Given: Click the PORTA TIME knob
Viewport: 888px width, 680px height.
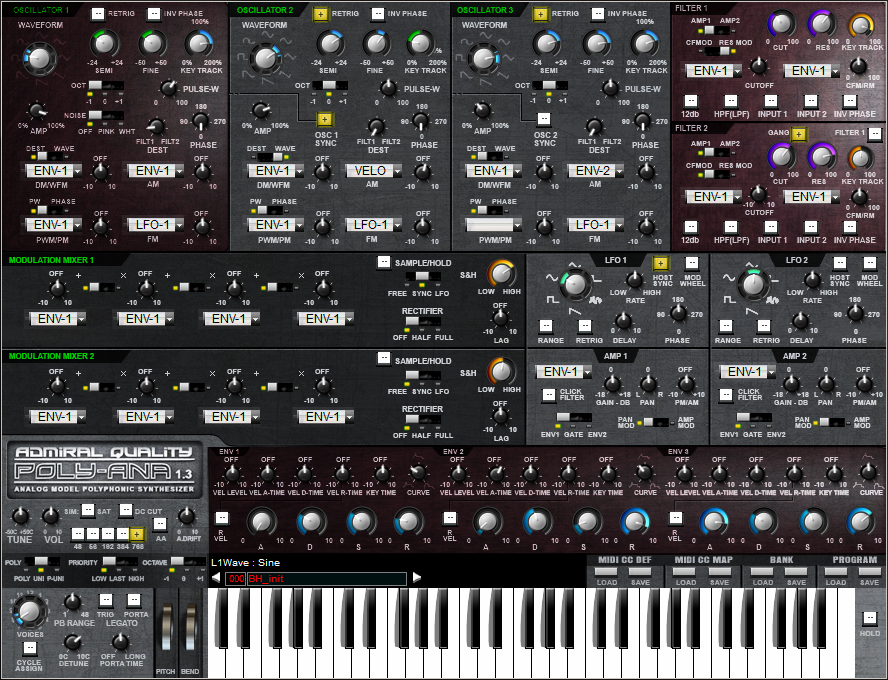Looking at the screenshot, I should pos(120,642).
